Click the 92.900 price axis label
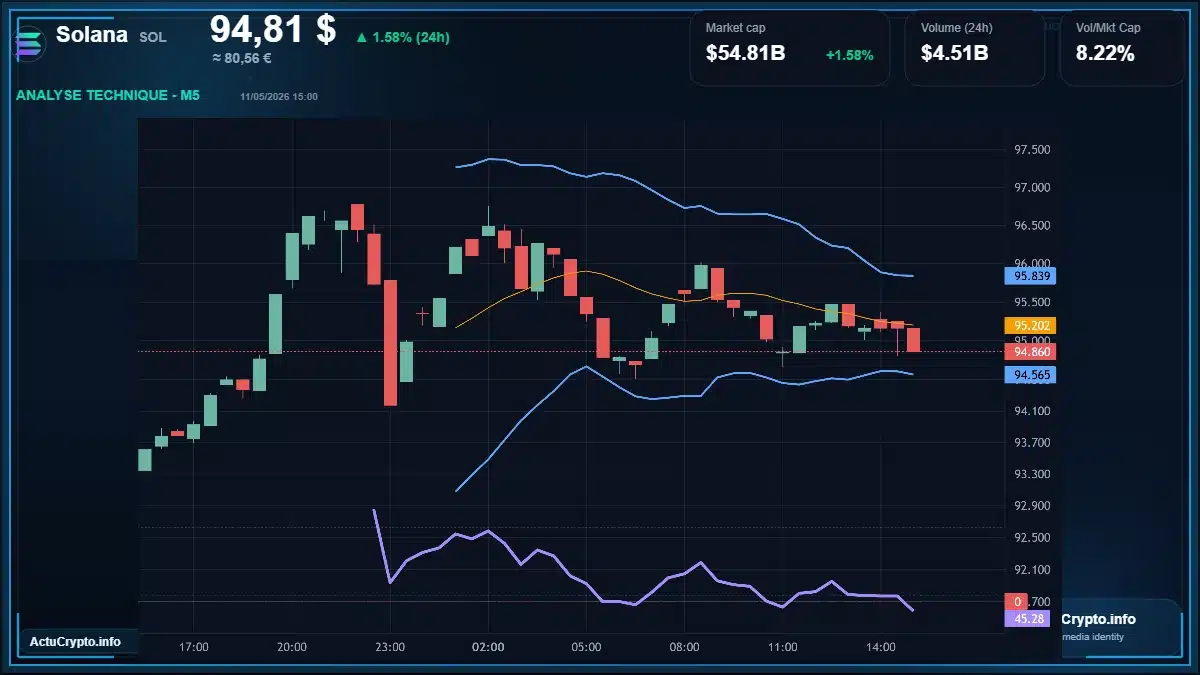Viewport: 1200px width, 675px height. (x=1032, y=506)
